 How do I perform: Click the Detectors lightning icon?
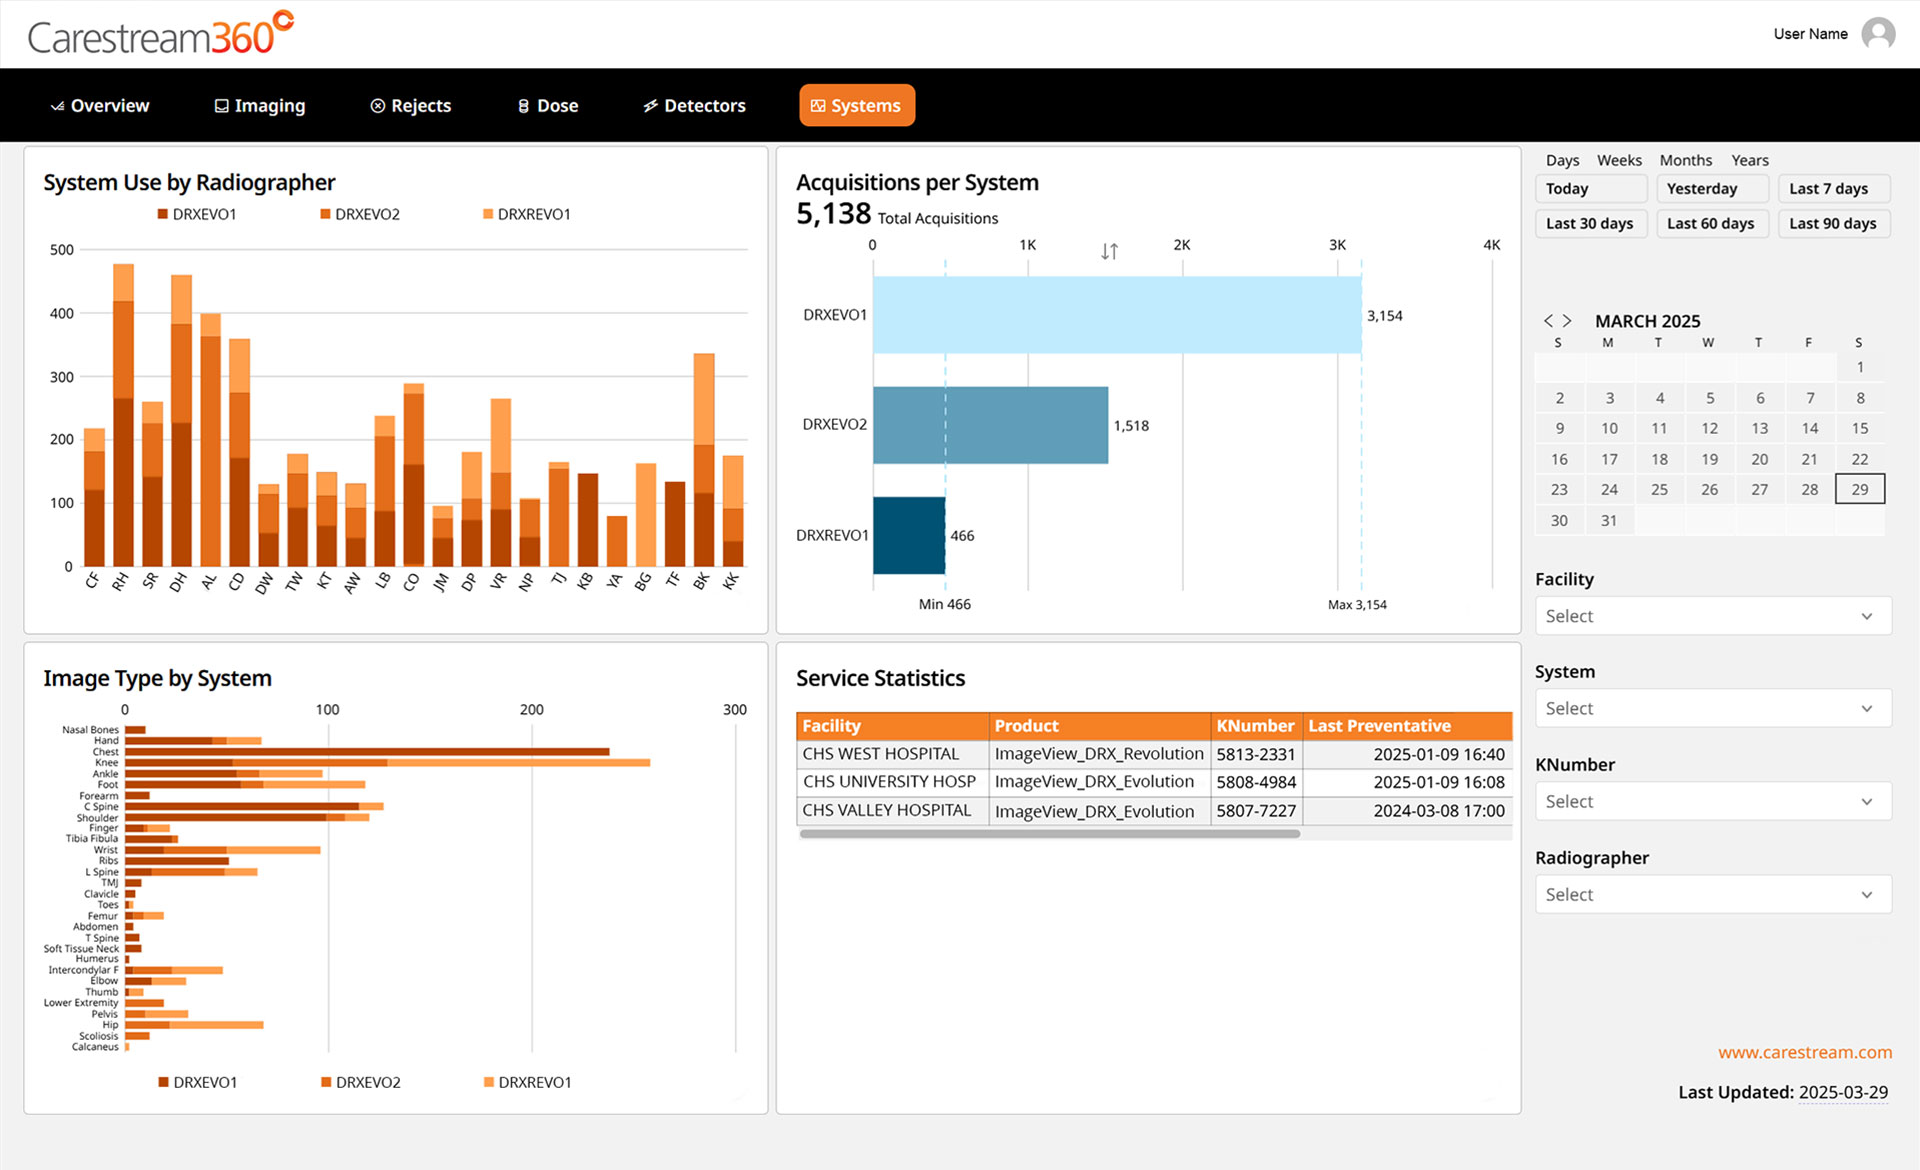(x=650, y=106)
